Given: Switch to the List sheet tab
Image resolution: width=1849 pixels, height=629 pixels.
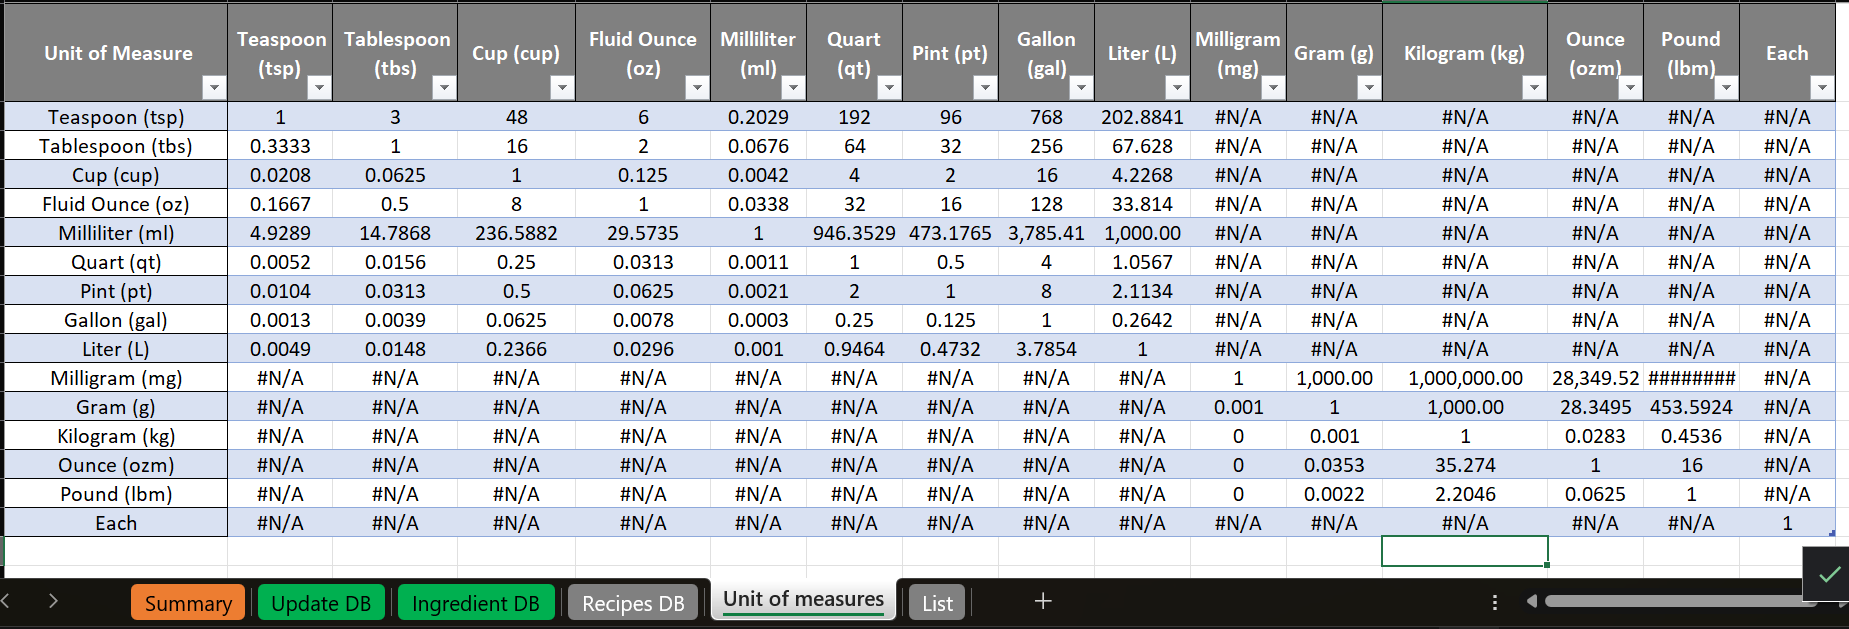Looking at the screenshot, I should tap(937, 603).
